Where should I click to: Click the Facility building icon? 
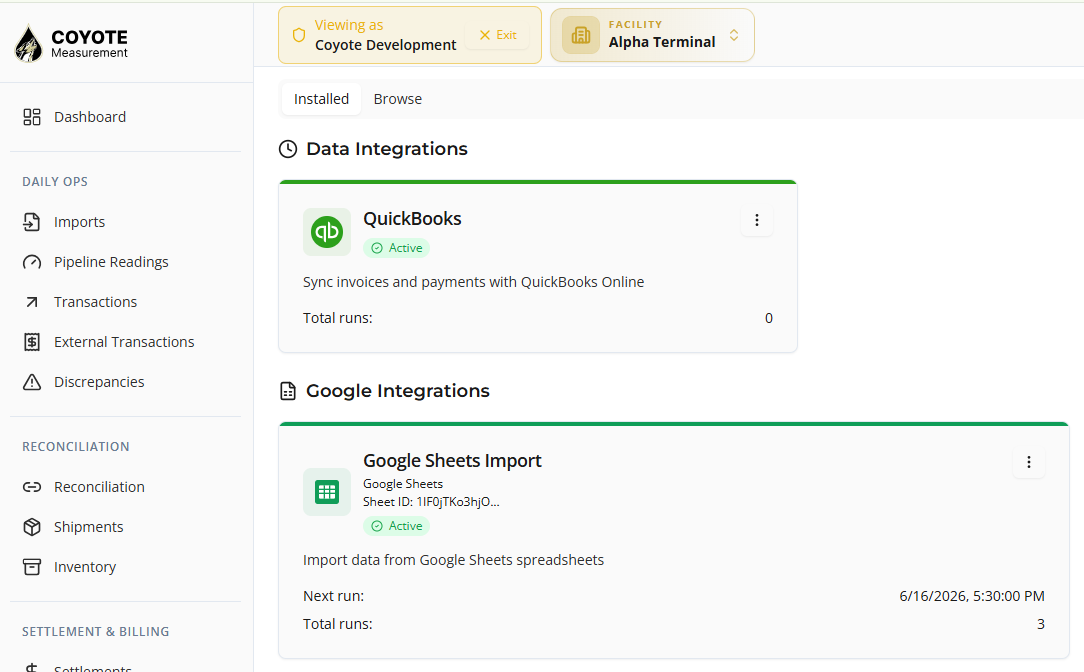tap(581, 35)
